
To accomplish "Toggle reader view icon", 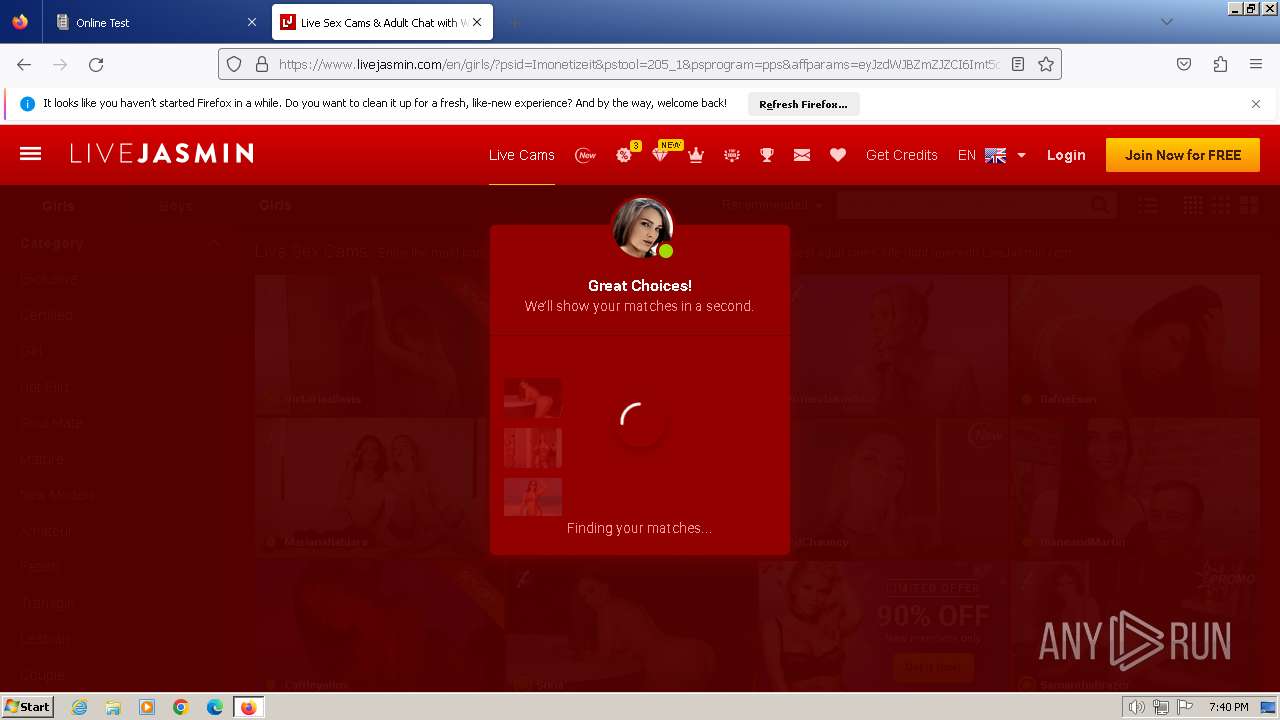I will click(1018, 64).
